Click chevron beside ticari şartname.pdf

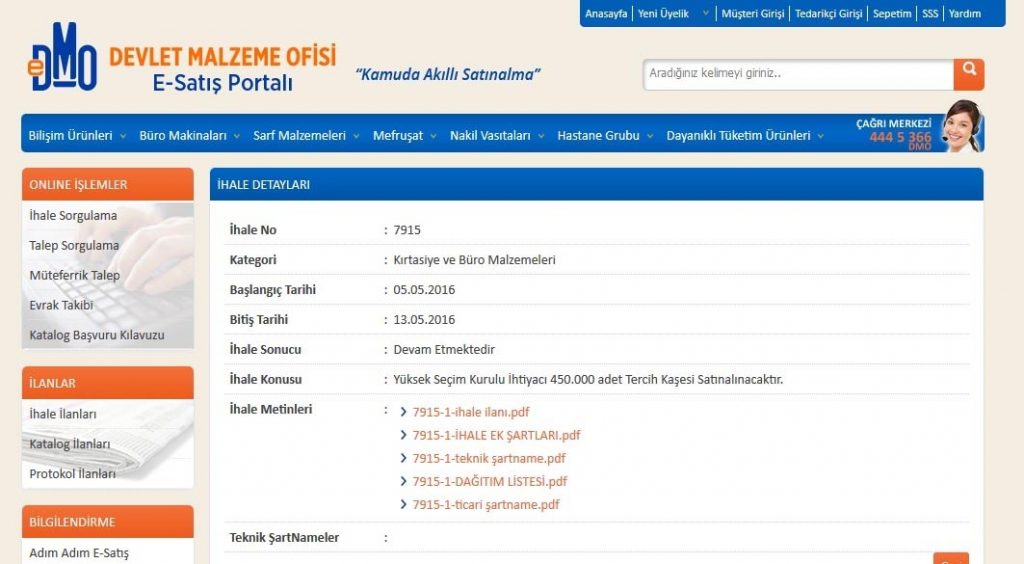point(404,505)
